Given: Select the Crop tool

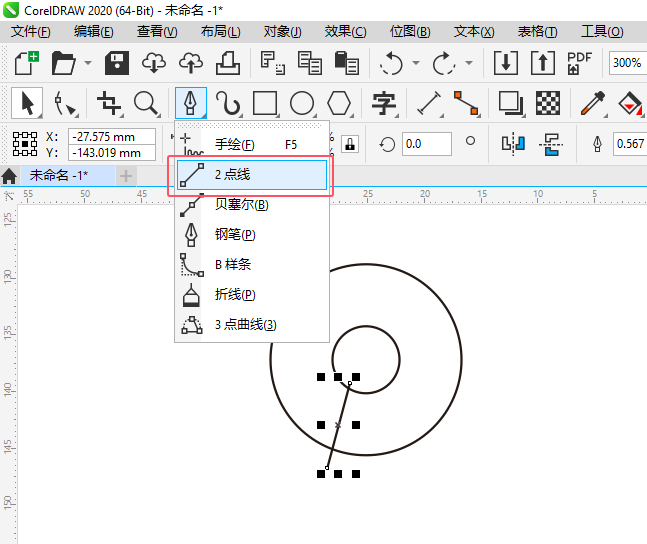Looking at the screenshot, I should click(109, 103).
